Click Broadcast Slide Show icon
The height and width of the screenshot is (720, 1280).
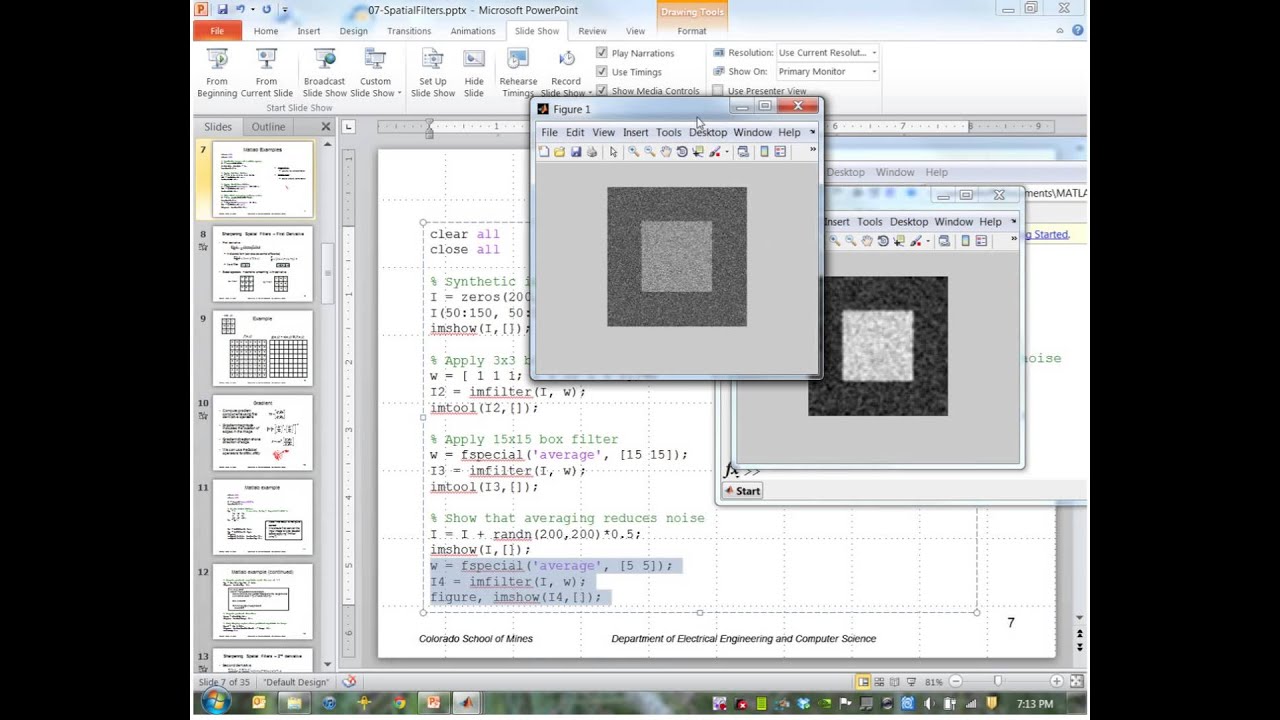click(x=324, y=60)
